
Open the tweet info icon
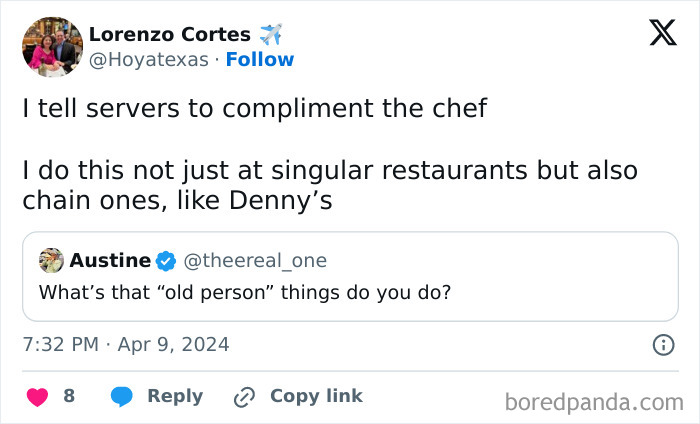(x=662, y=345)
